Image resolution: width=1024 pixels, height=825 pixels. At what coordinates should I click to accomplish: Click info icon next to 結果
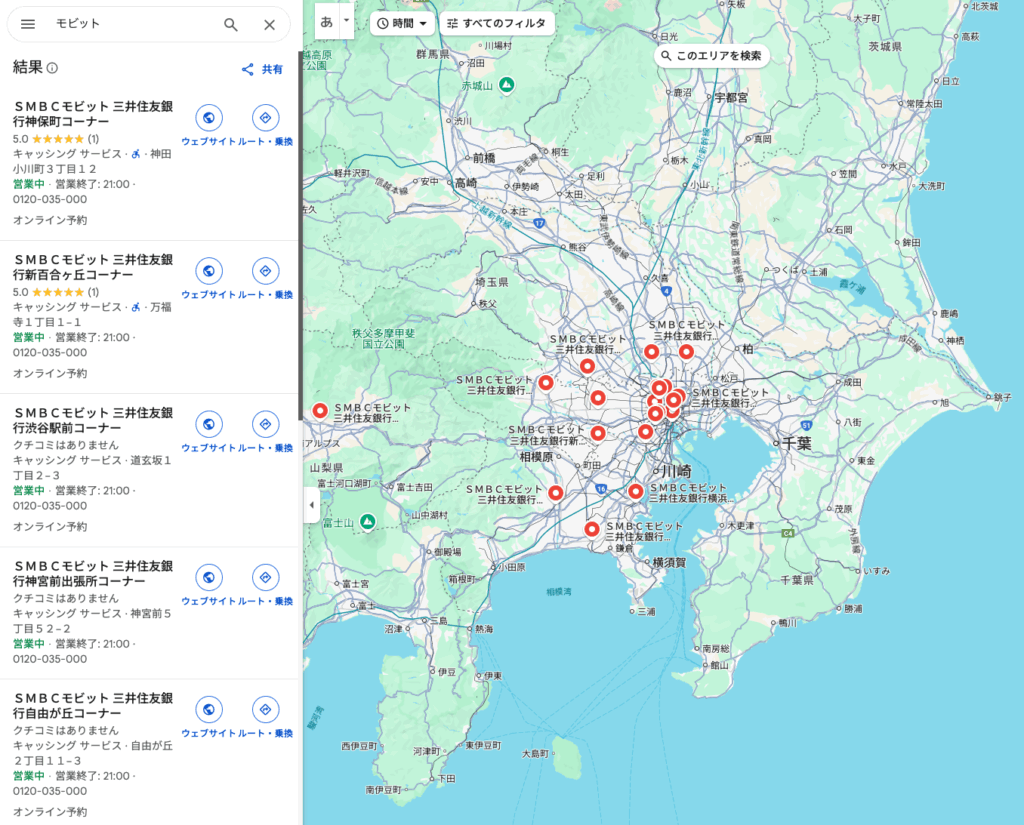[52, 68]
